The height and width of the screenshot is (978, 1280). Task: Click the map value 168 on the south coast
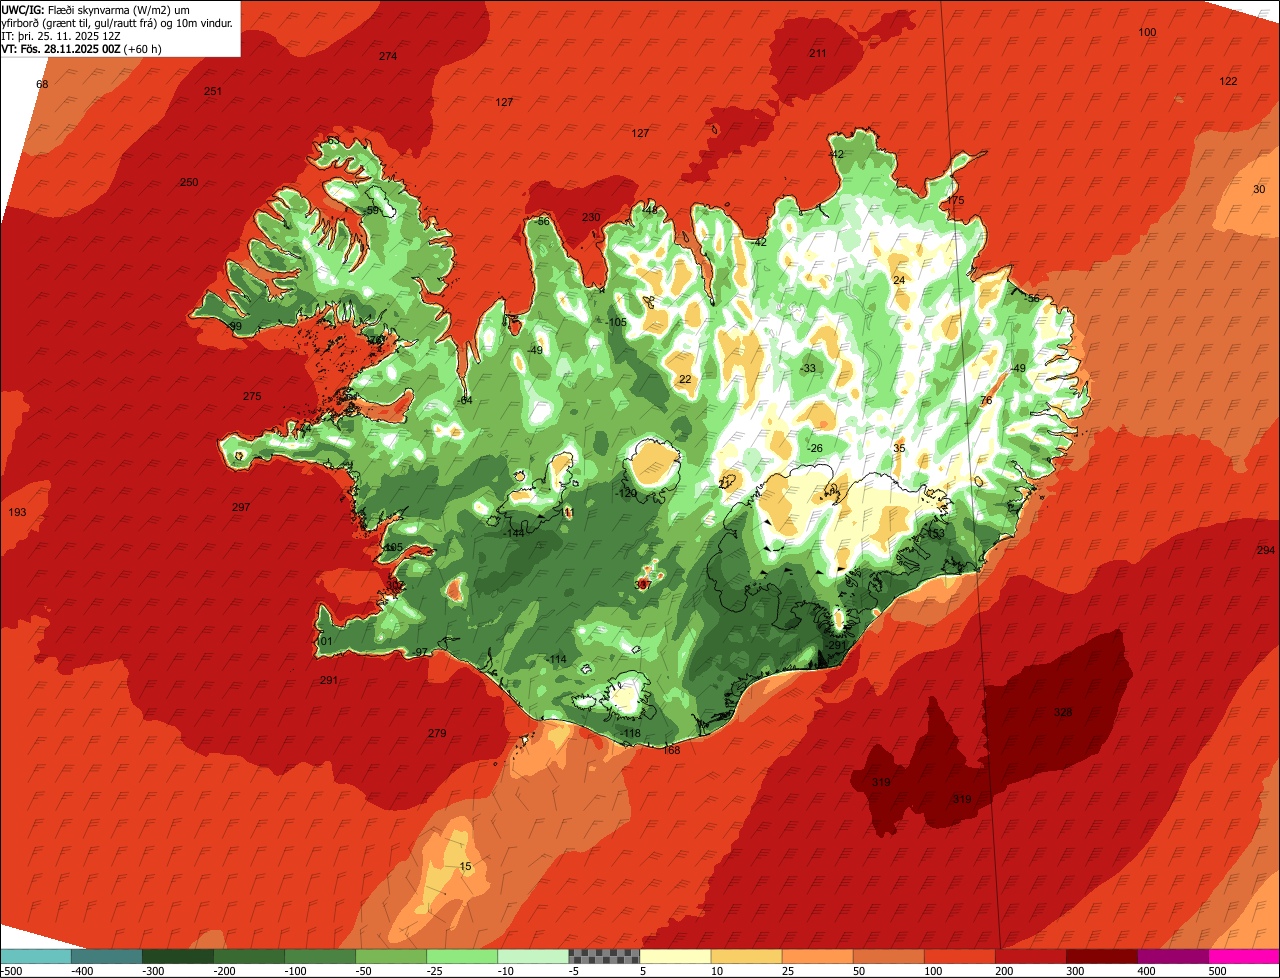[x=671, y=750]
